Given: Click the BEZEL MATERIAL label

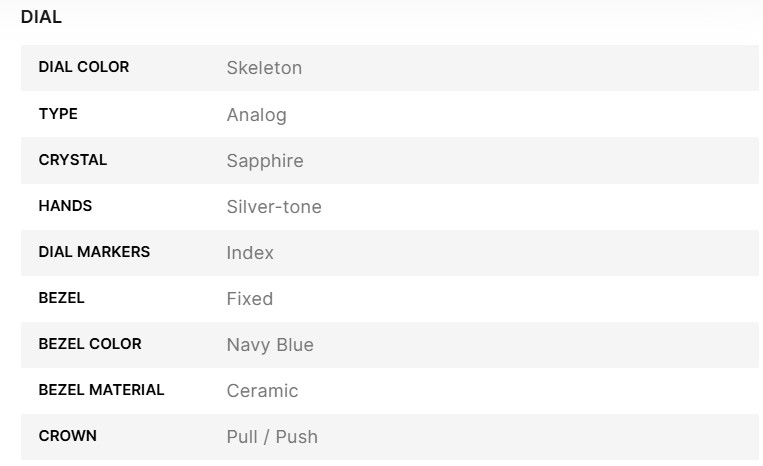Looking at the screenshot, I should point(101,390).
